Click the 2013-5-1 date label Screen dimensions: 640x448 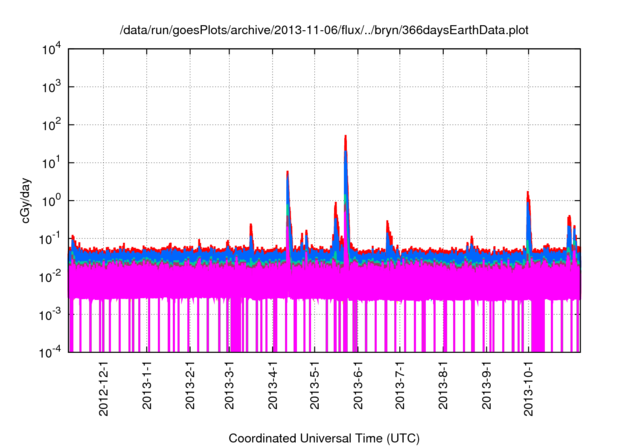pyautogui.click(x=315, y=385)
